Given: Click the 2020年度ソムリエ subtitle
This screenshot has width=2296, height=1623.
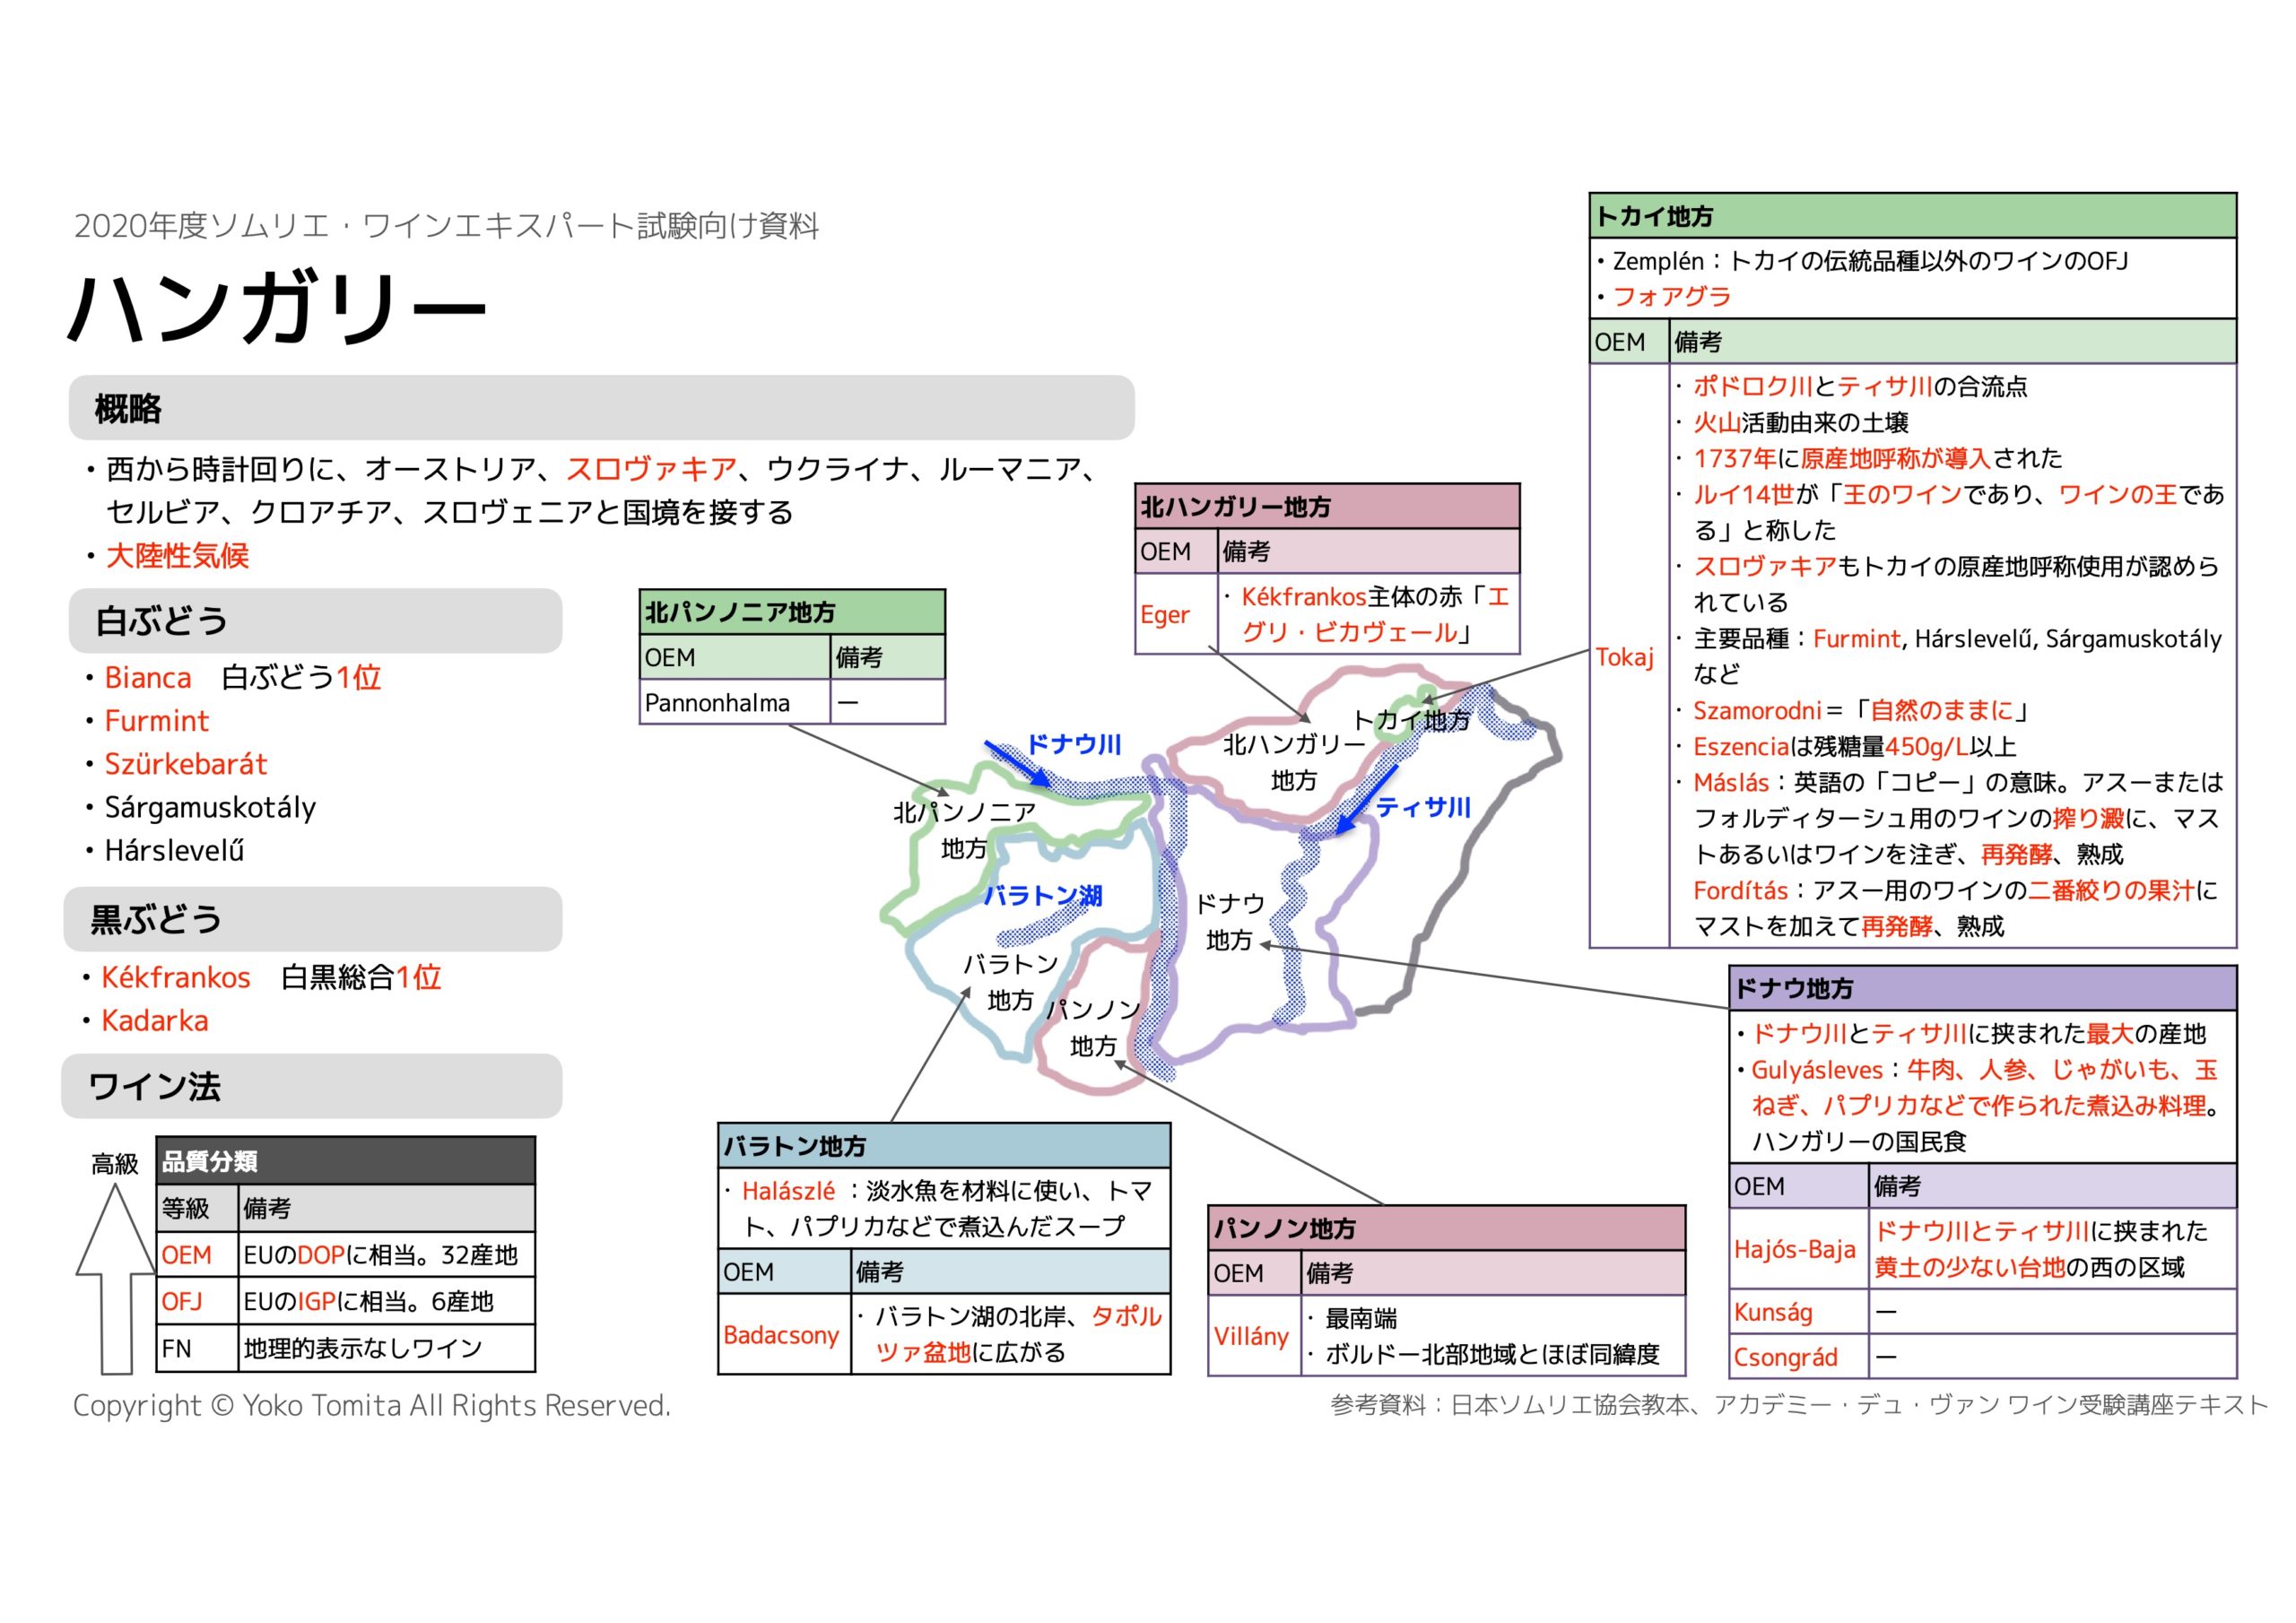Looking at the screenshot, I should pyautogui.click(x=447, y=226).
